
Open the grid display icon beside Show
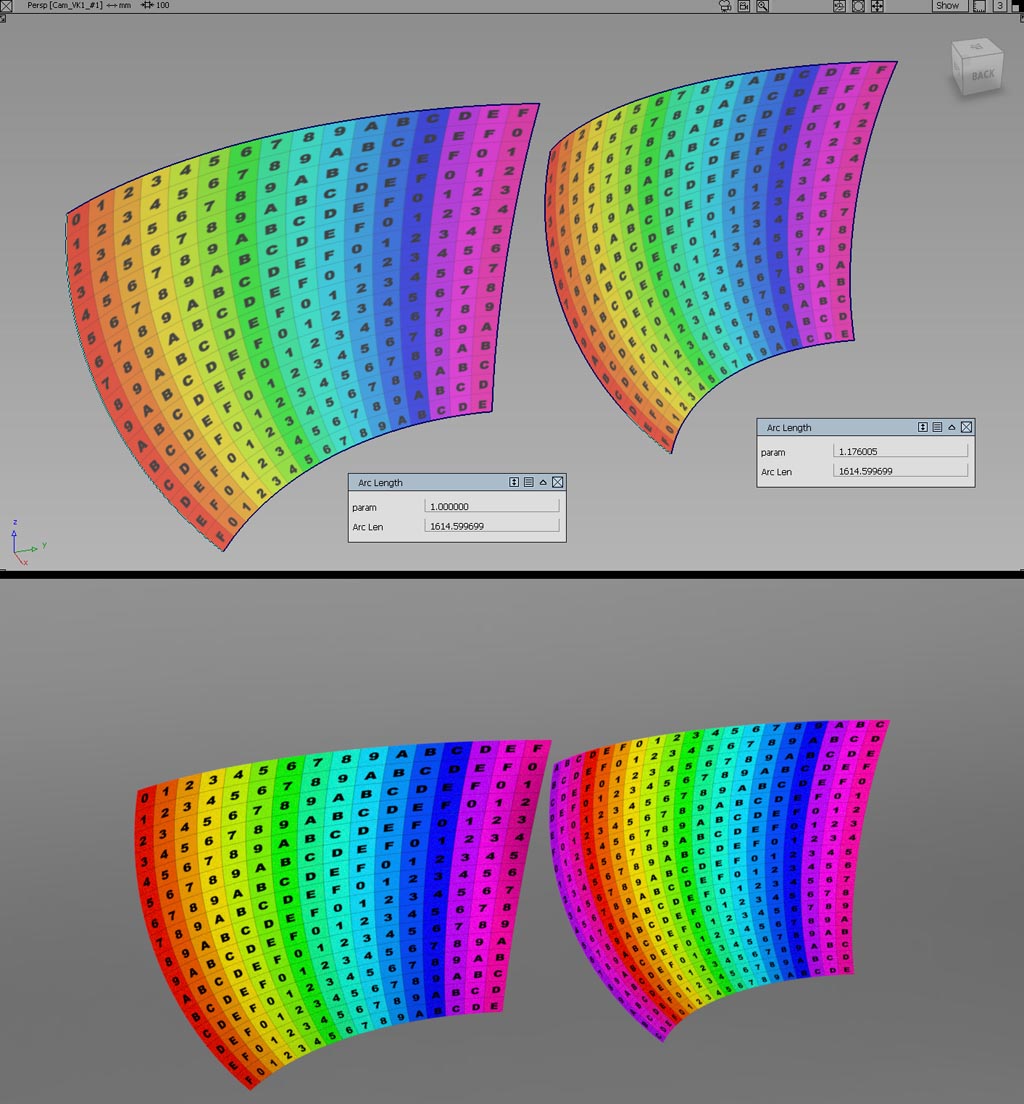[x=977, y=5]
